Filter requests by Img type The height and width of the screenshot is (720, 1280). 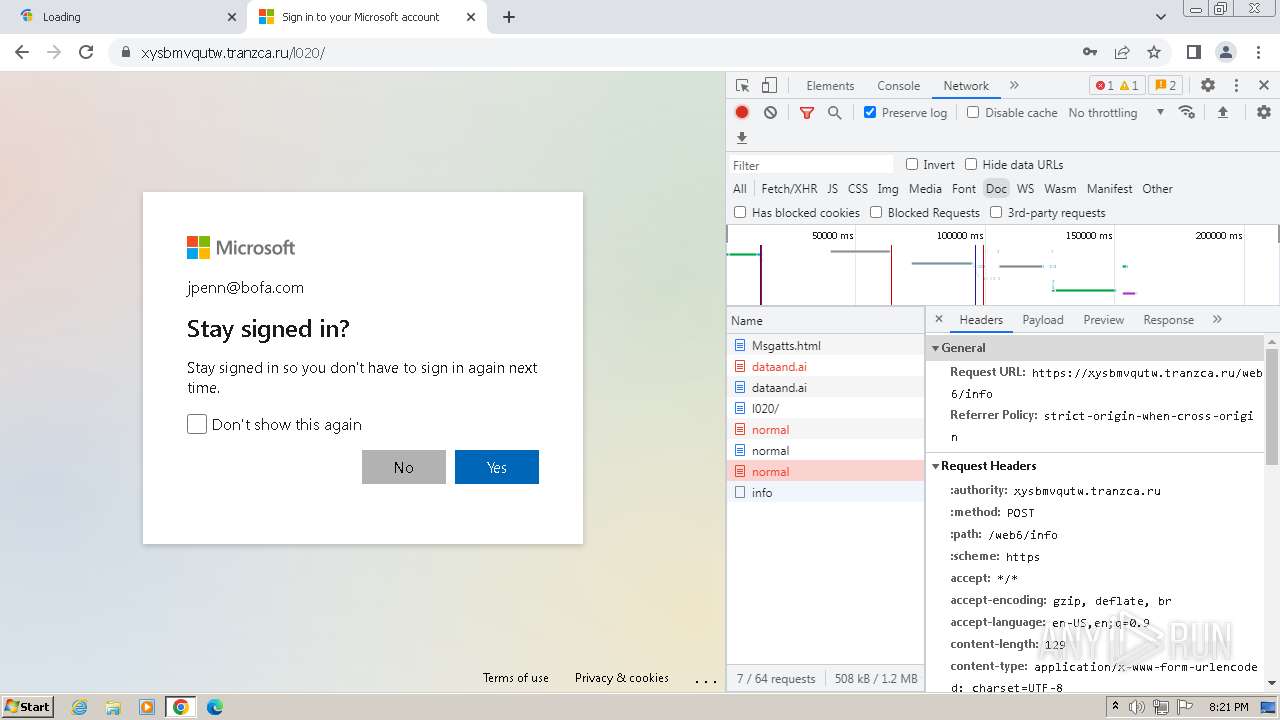(888, 188)
